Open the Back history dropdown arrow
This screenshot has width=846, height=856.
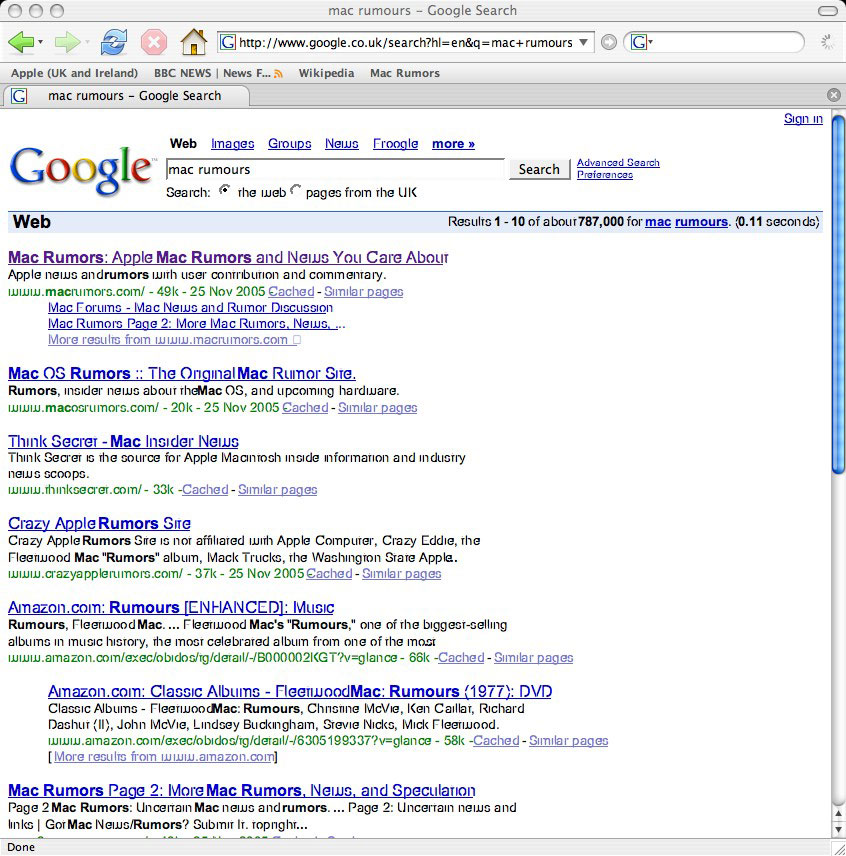point(40,42)
